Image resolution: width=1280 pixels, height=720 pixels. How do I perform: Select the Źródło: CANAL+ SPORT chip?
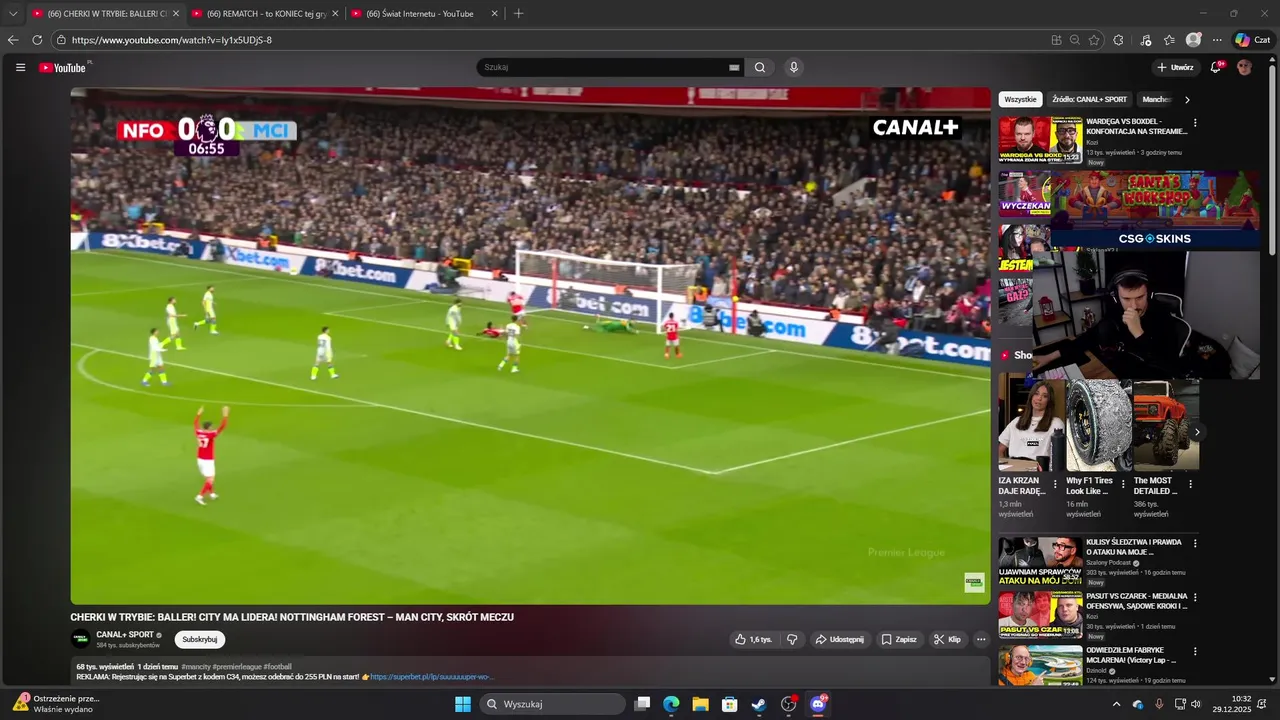(1089, 100)
